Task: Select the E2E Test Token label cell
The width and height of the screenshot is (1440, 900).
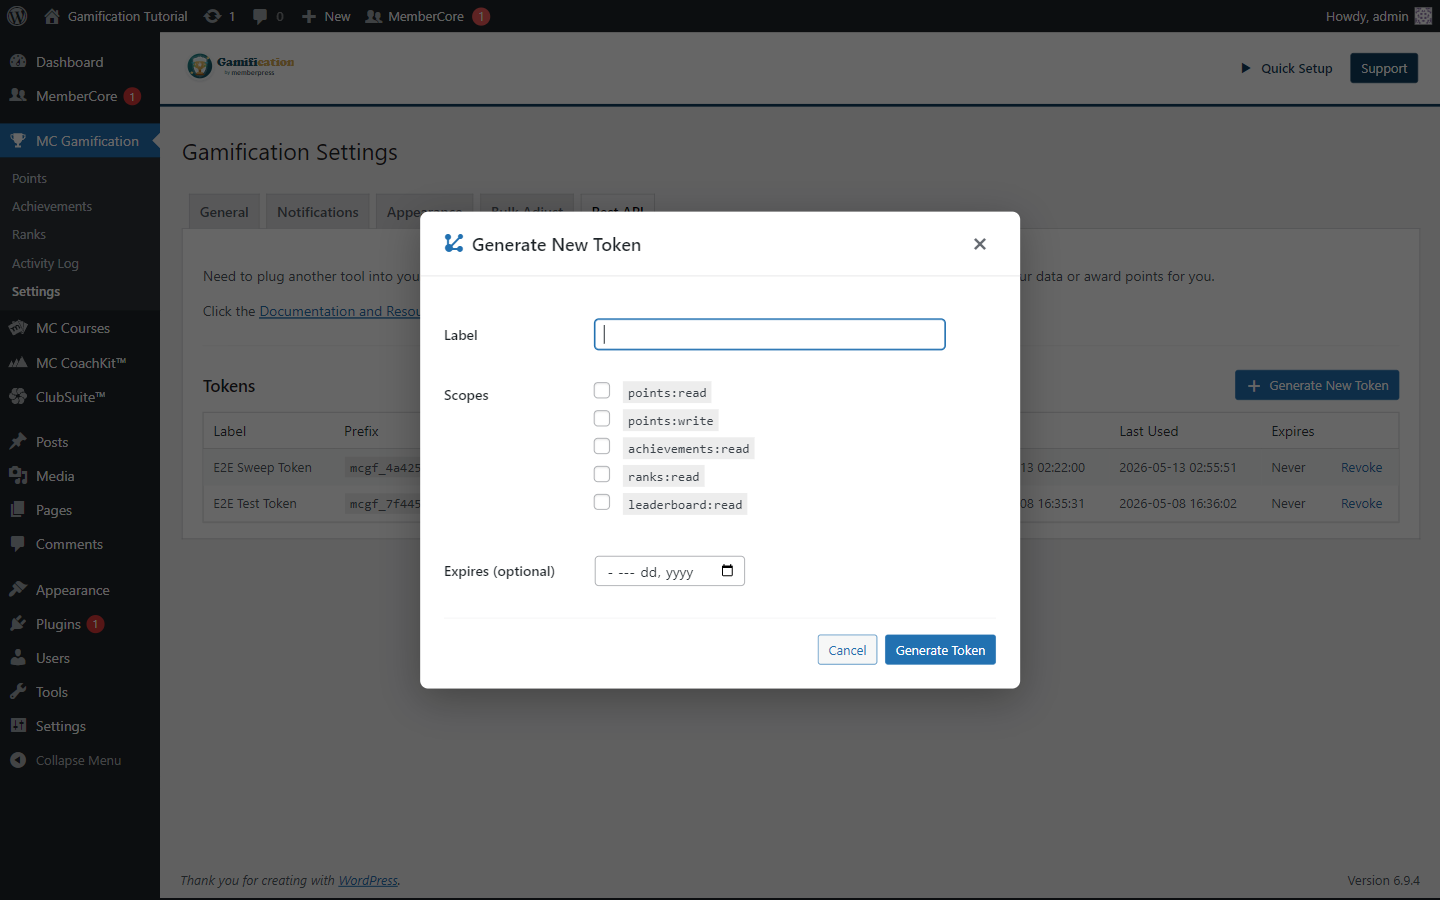Action: click(255, 503)
